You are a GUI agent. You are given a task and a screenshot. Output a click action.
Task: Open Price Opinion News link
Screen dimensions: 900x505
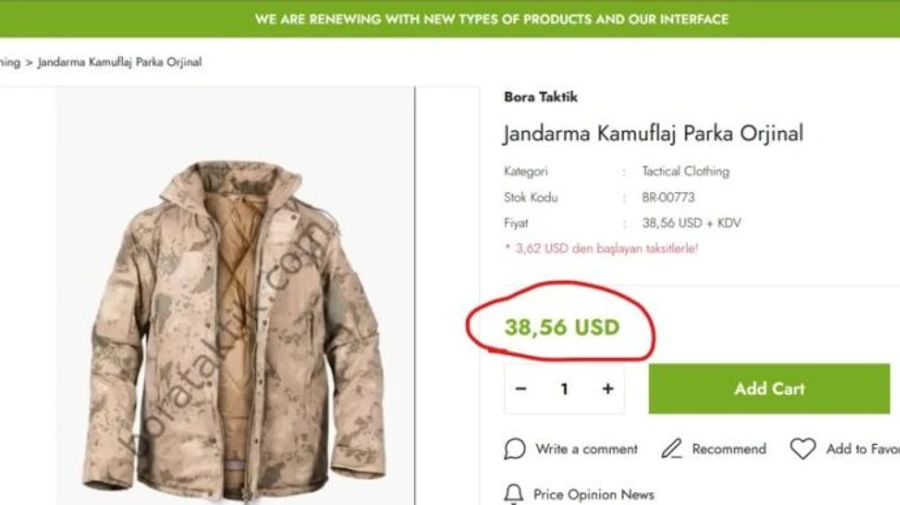point(593,494)
